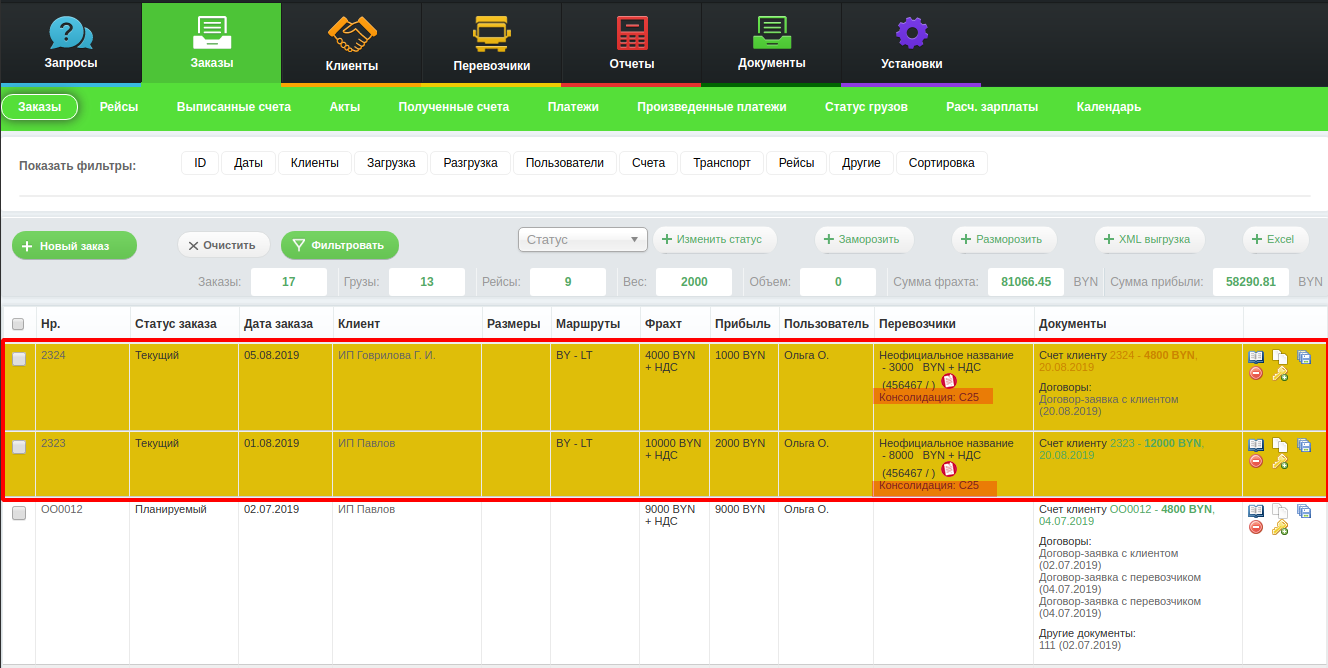Expand the Разгрузка filter

point(470,163)
